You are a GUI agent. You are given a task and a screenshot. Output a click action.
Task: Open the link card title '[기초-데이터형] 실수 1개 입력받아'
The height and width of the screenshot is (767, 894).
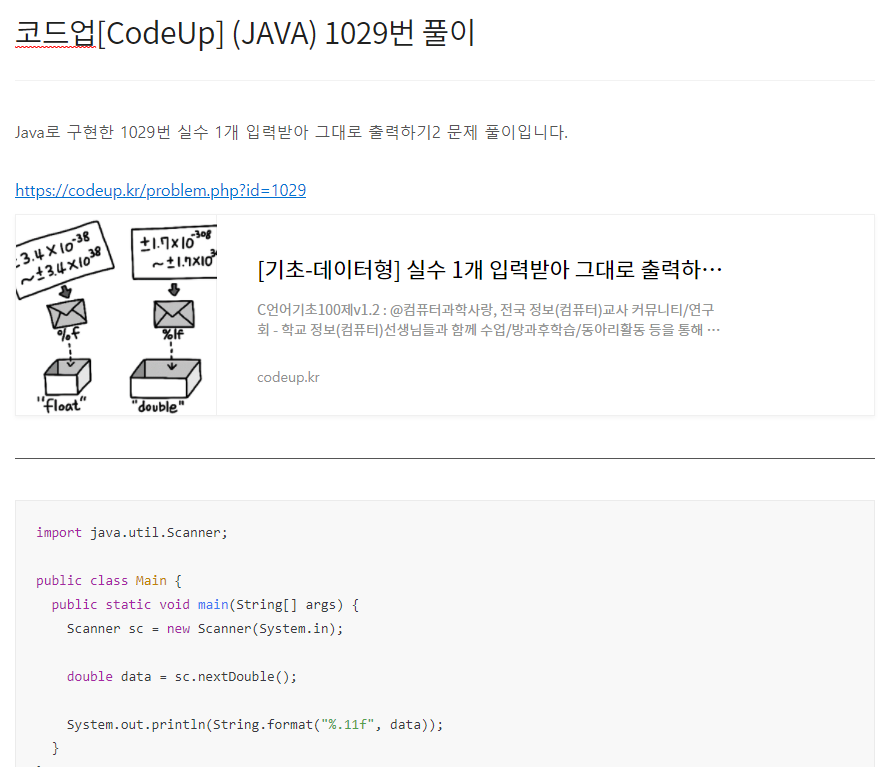[x=489, y=269]
